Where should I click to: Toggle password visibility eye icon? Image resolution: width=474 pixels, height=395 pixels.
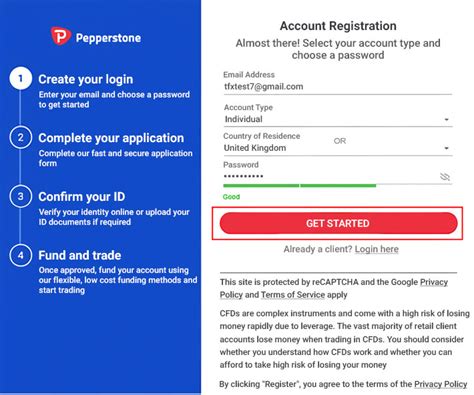pos(445,177)
